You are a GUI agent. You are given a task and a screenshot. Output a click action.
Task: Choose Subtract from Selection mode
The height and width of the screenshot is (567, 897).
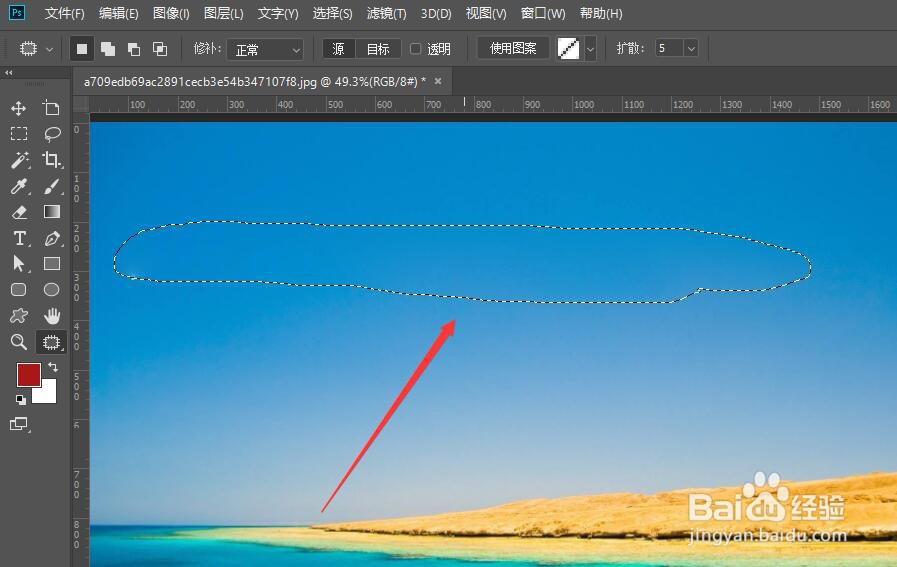pos(134,49)
